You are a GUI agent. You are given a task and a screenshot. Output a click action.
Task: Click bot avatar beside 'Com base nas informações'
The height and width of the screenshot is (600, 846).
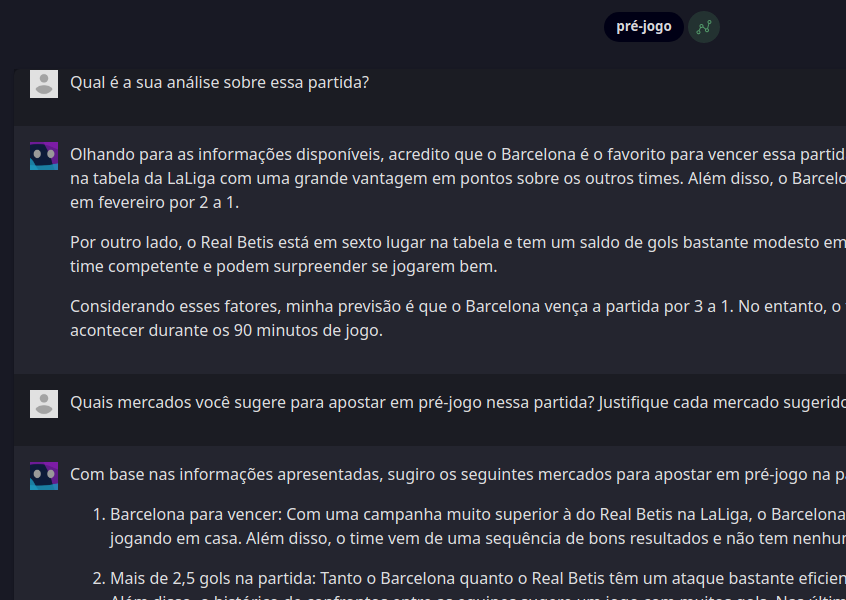[44, 476]
